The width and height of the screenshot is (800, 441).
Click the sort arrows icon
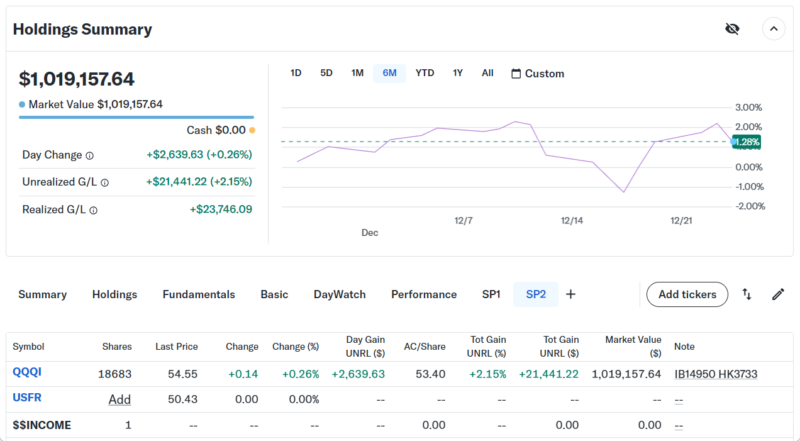tap(747, 294)
